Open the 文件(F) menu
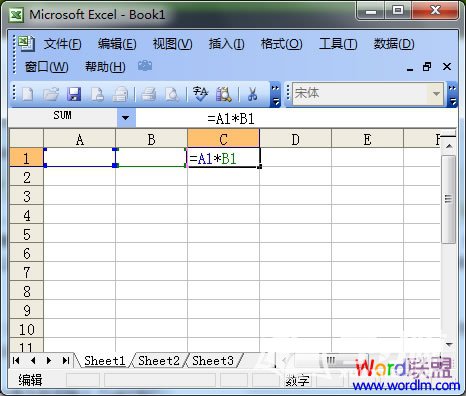The height and width of the screenshot is (396, 466). 62,44
